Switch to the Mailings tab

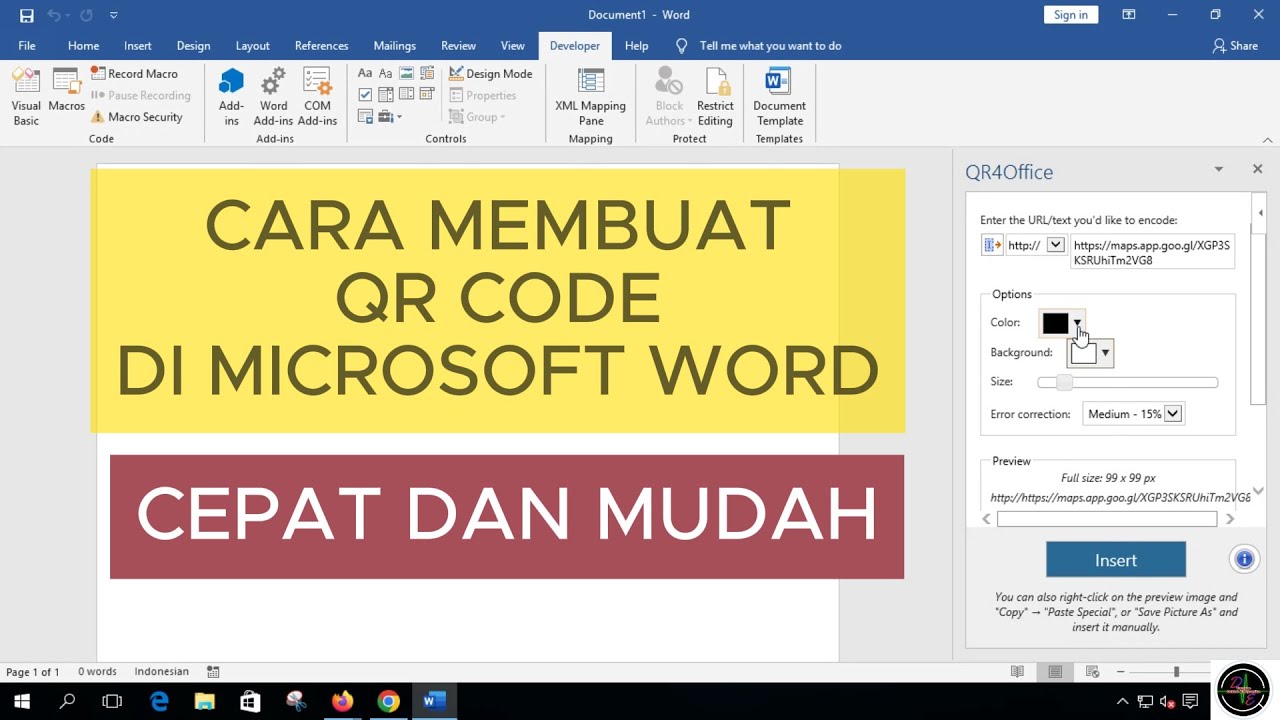pyautogui.click(x=394, y=46)
